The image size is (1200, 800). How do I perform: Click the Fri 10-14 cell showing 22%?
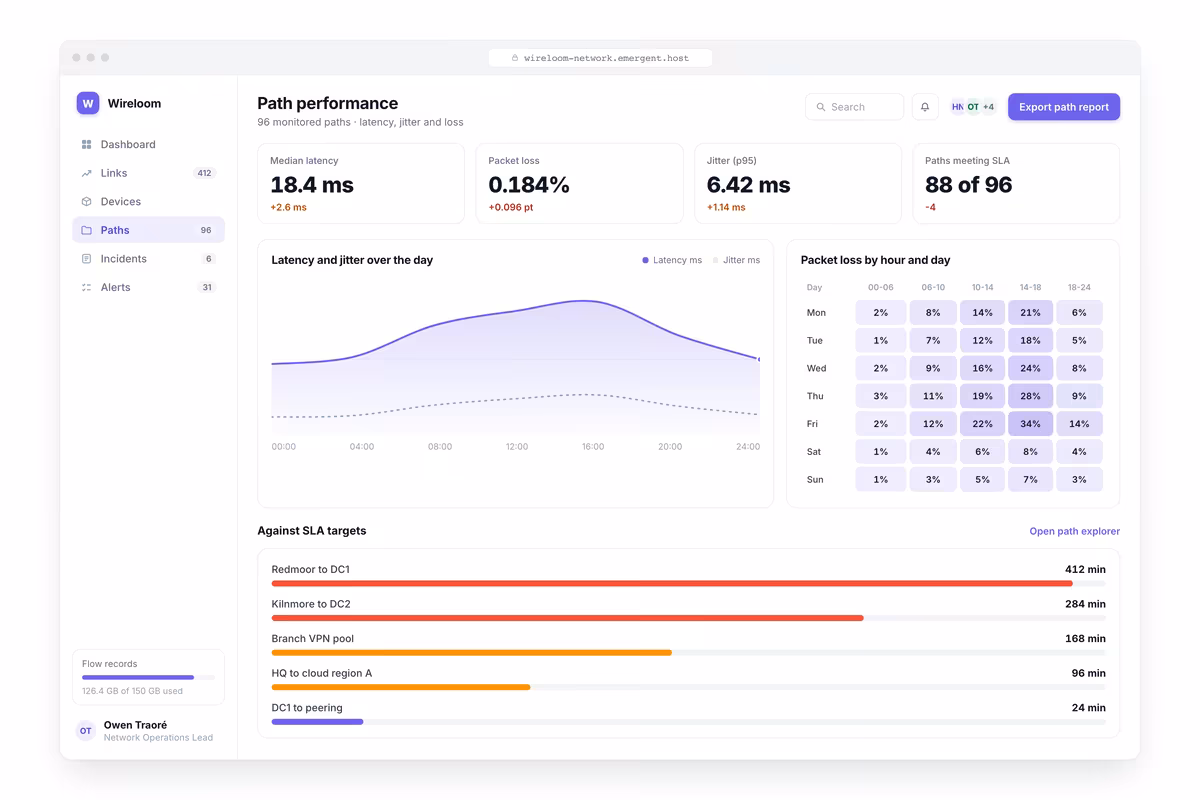coord(982,424)
